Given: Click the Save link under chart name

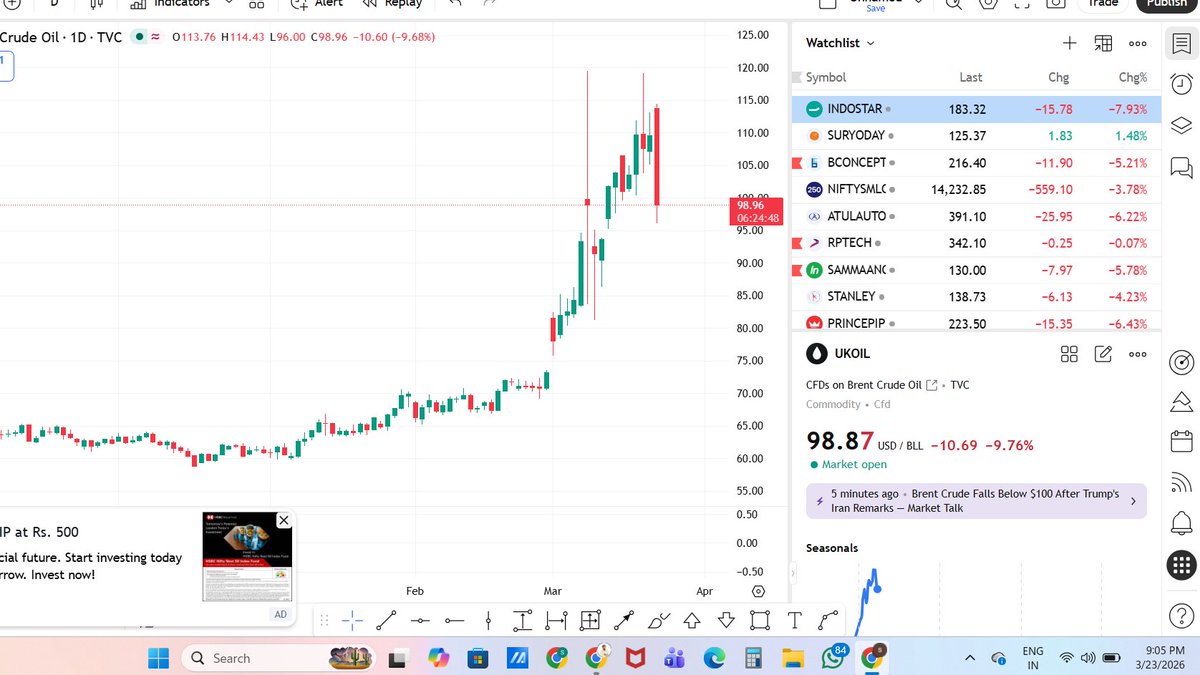Looking at the screenshot, I should click(876, 8).
